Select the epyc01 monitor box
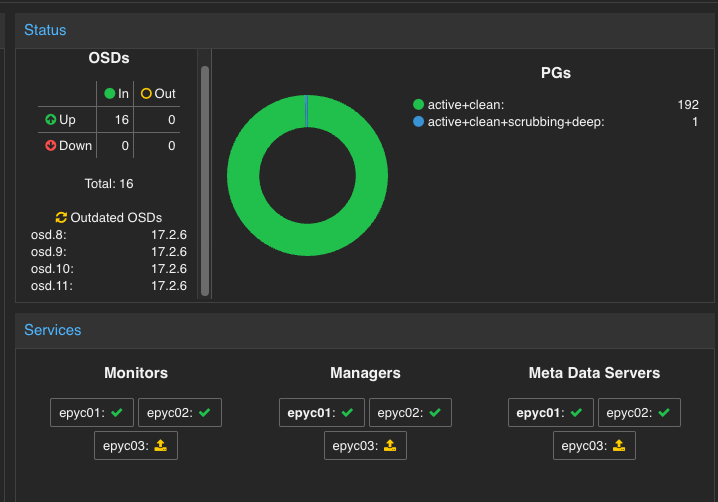This screenshot has height=502, width=718. [x=92, y=413]
